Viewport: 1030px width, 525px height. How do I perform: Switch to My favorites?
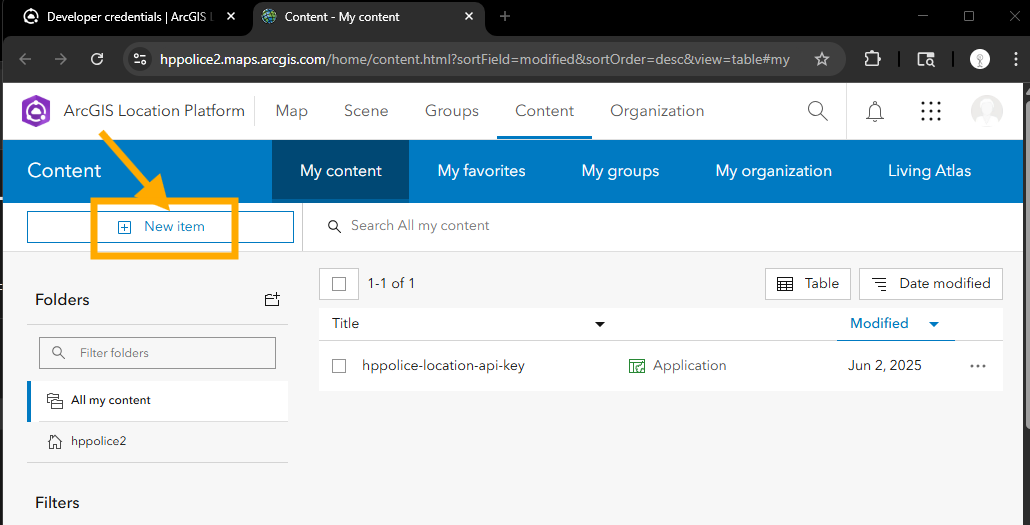coord(481,171)
